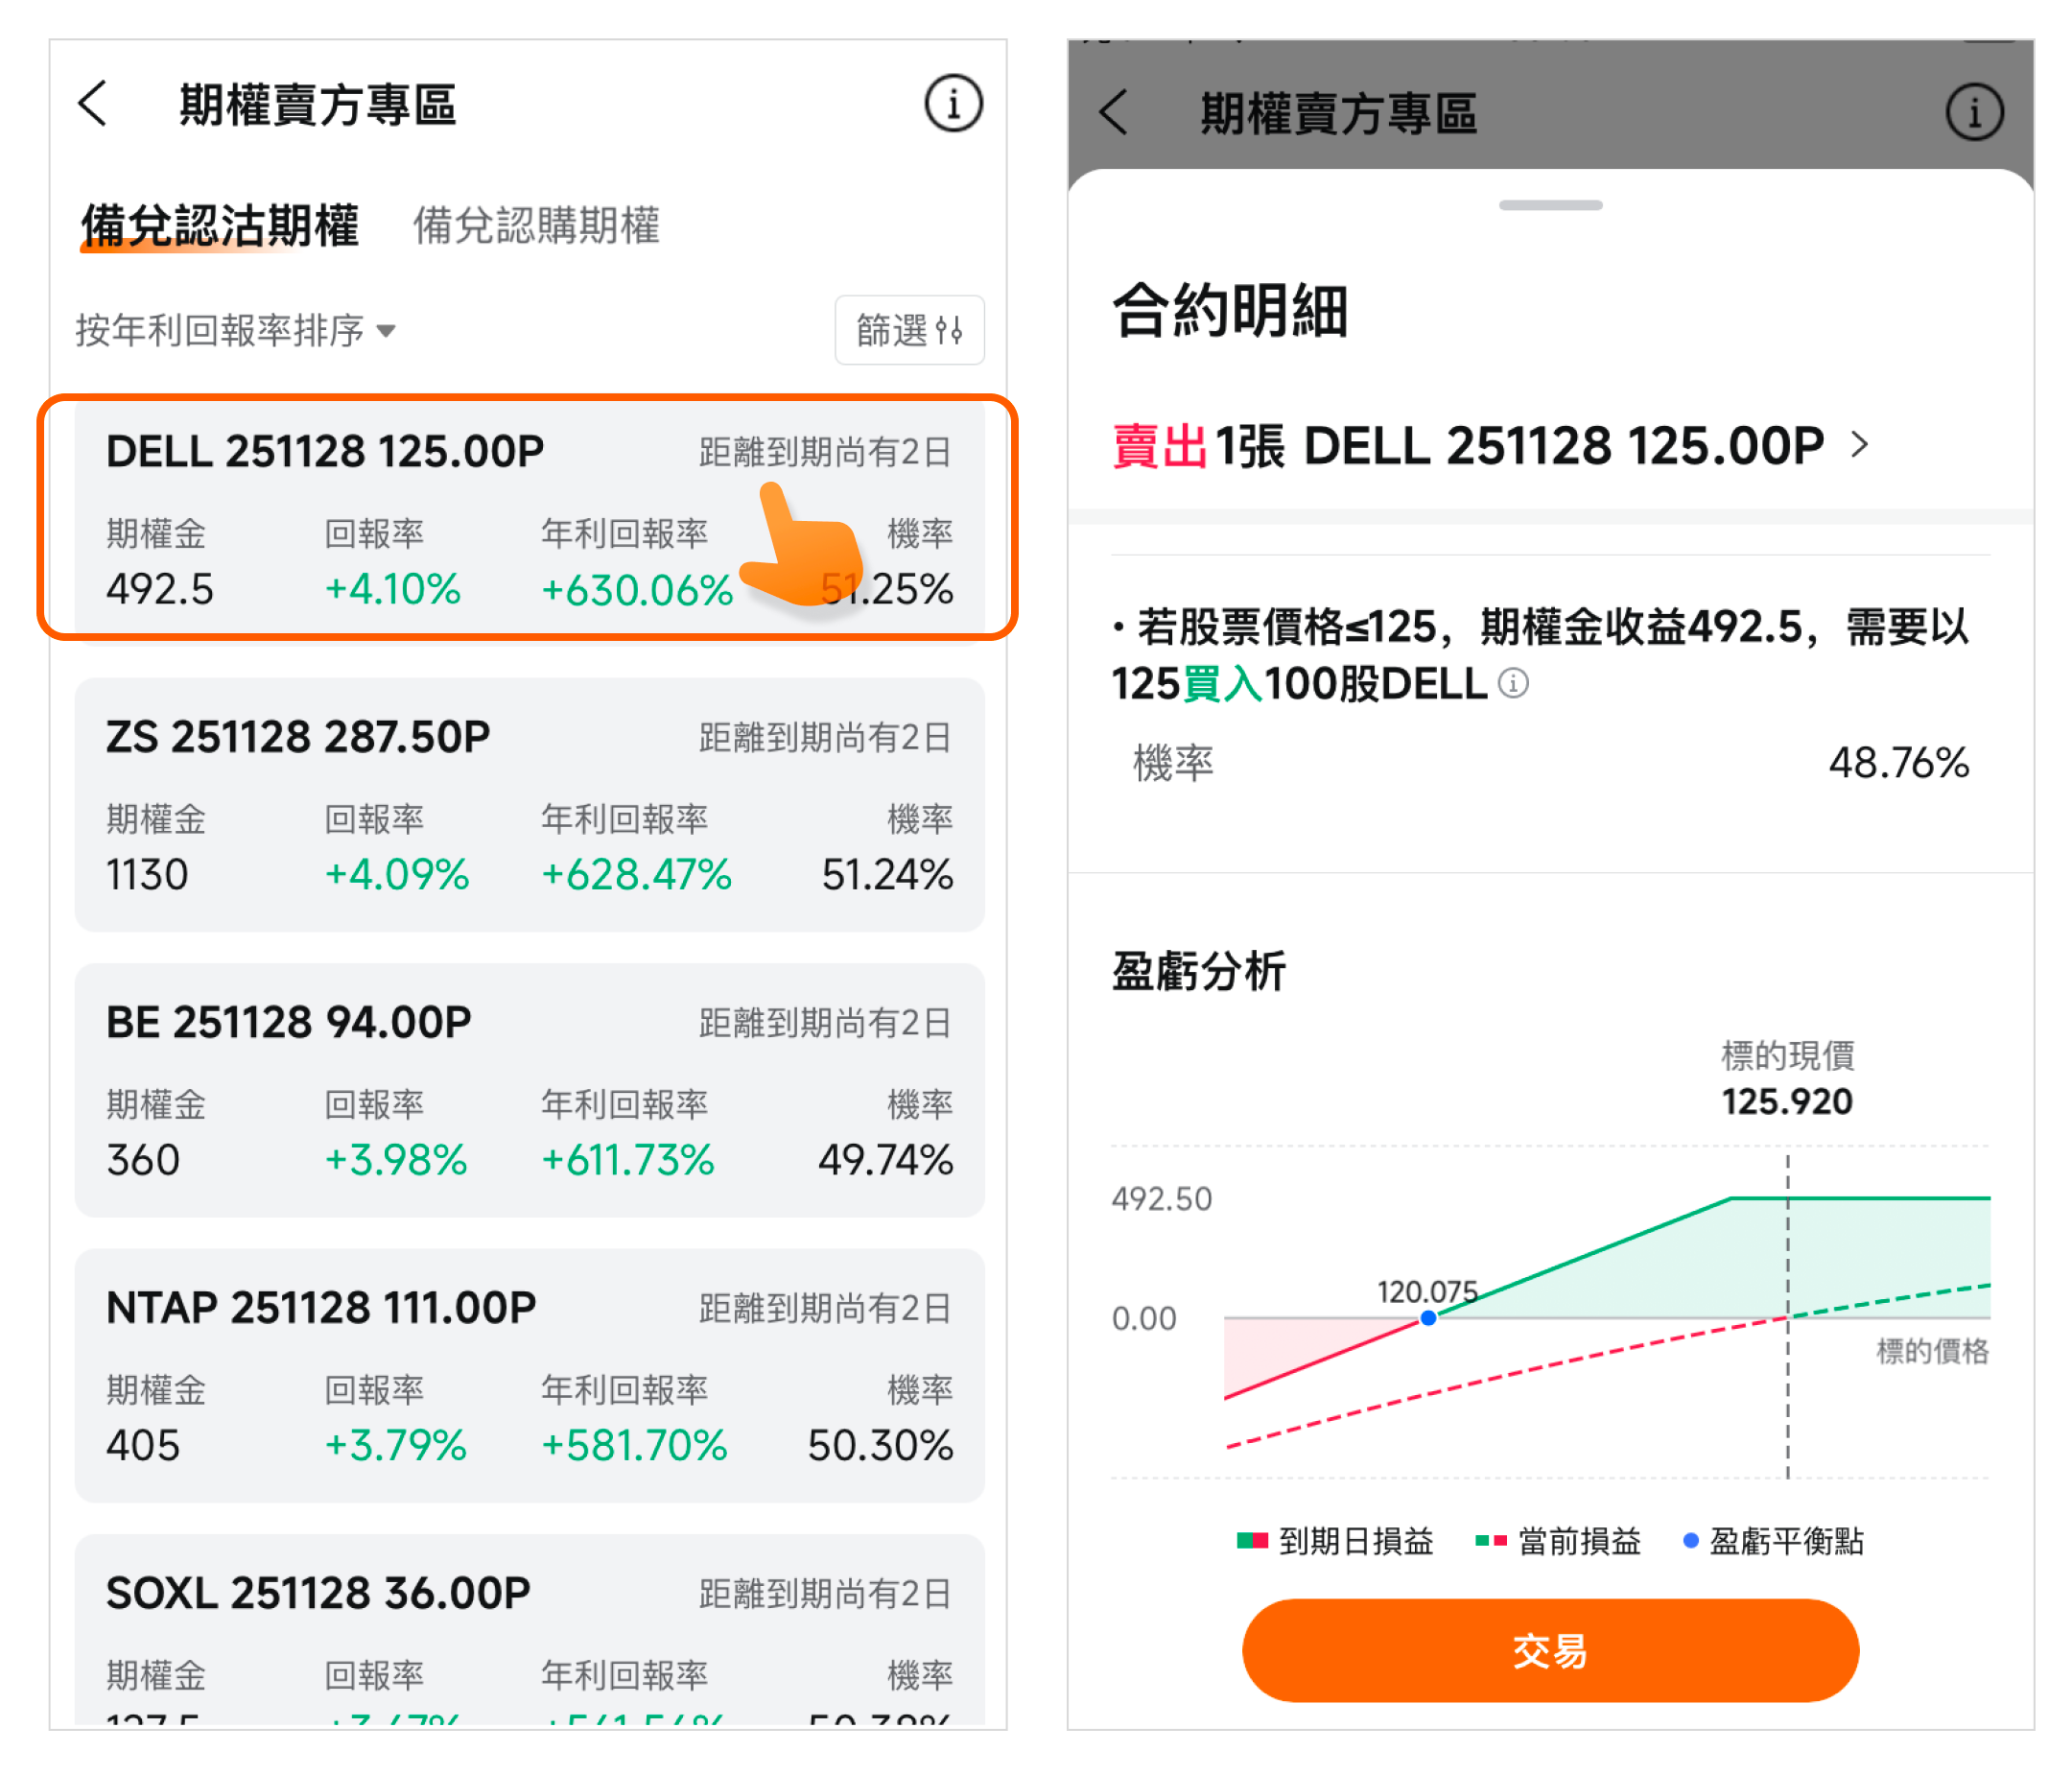Open ZS 251128 287.50P option card
Image resolution: width=2072 pixels, height=1775 pixels.
pos(529,805)
